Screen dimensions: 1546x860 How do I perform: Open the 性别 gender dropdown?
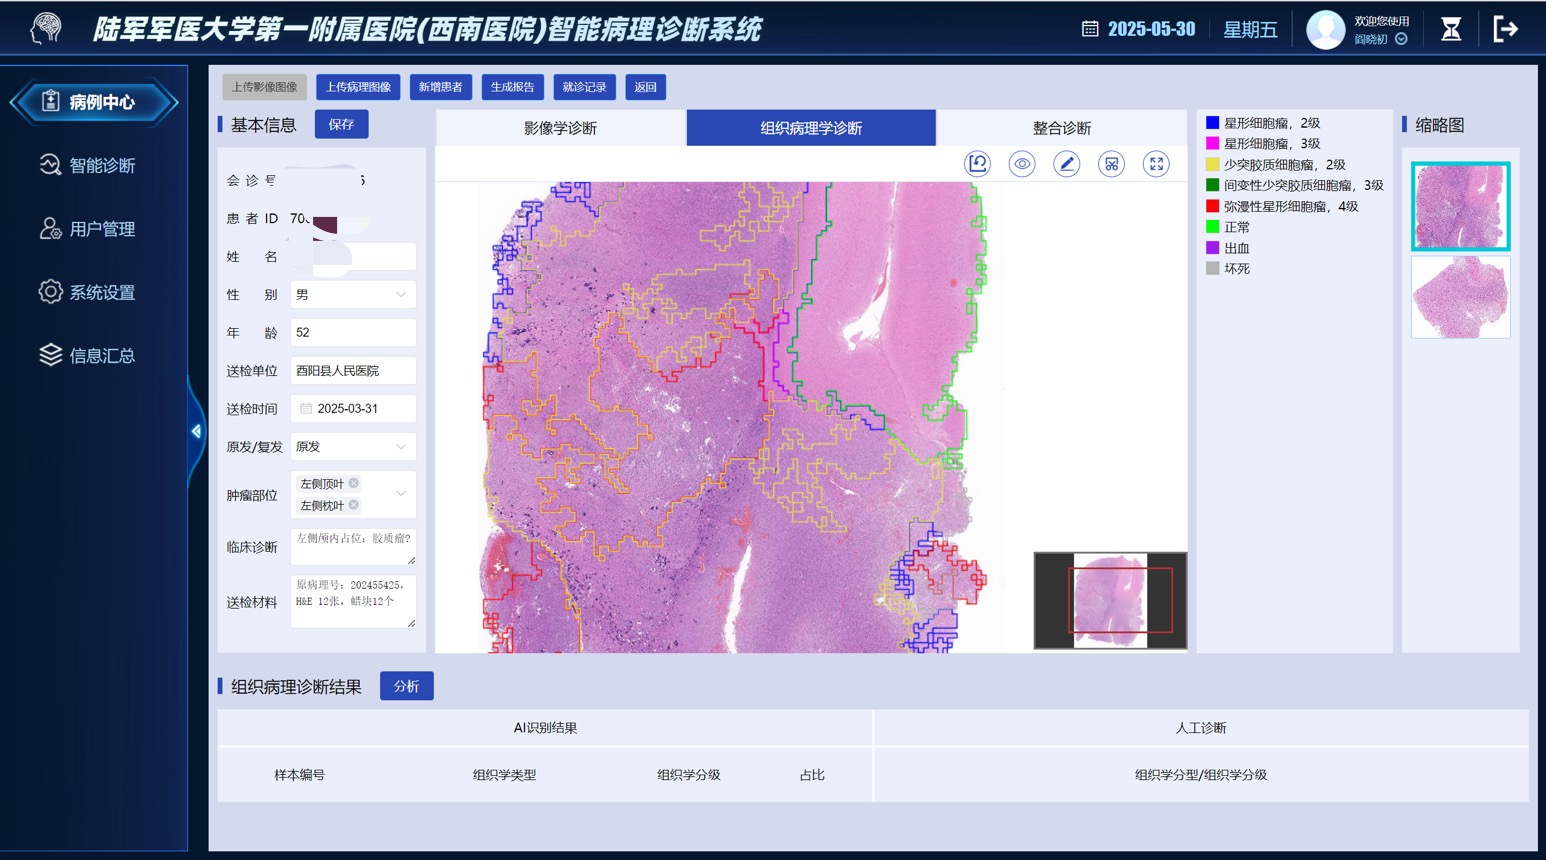pos(353,295)
